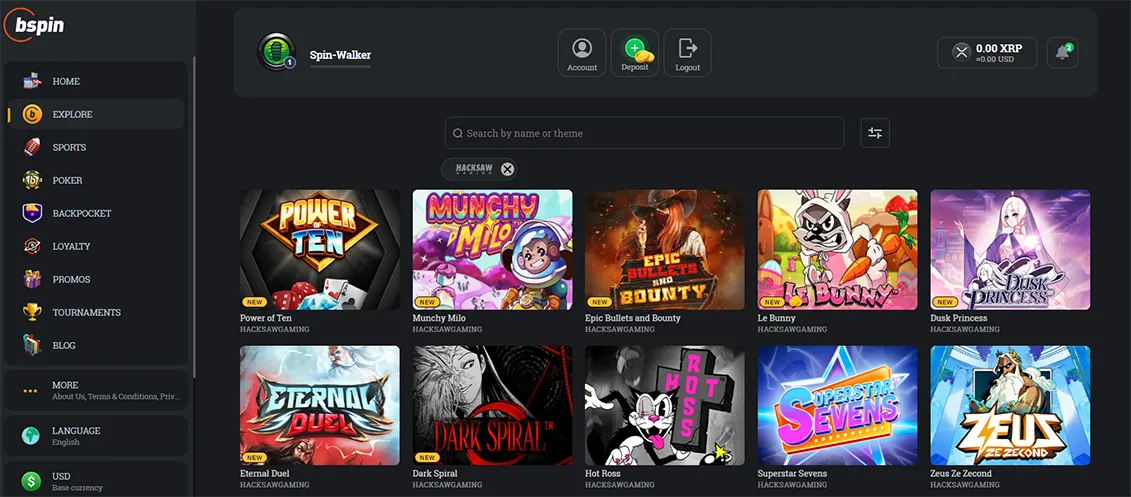Go to HOME in the sidebar
1131x497 pixels.
(x=96, y=82)
